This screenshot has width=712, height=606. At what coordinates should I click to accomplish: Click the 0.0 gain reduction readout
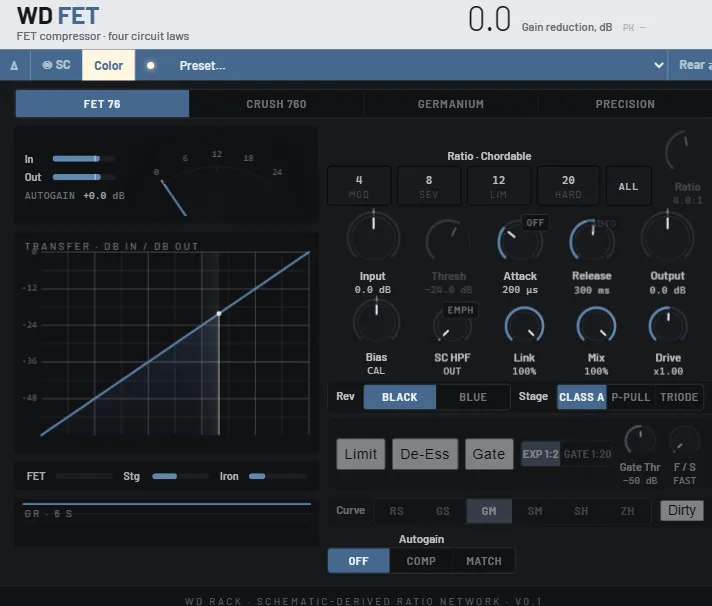(490, 20)
